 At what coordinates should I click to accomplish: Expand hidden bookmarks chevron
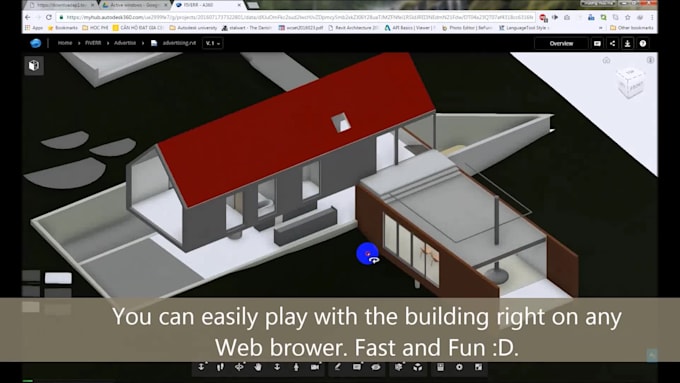[x=601, y=28]
